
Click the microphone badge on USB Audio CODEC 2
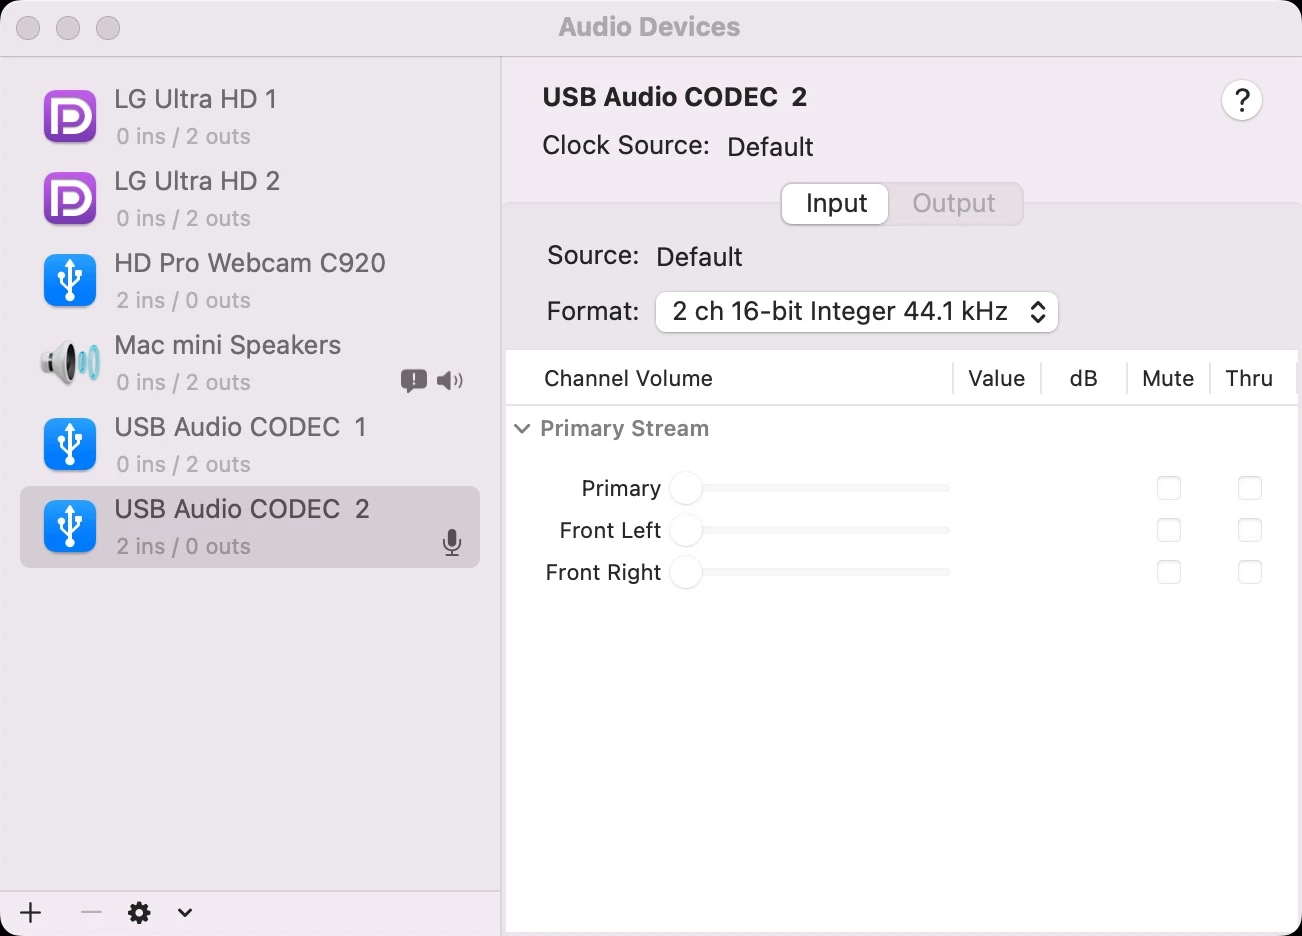452,543
